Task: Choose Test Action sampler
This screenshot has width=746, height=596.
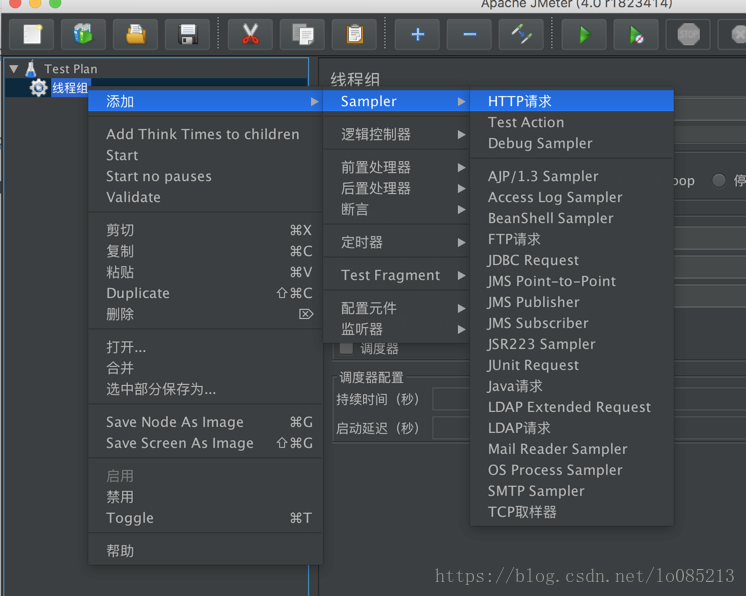Action: click(x=572, y=122)
